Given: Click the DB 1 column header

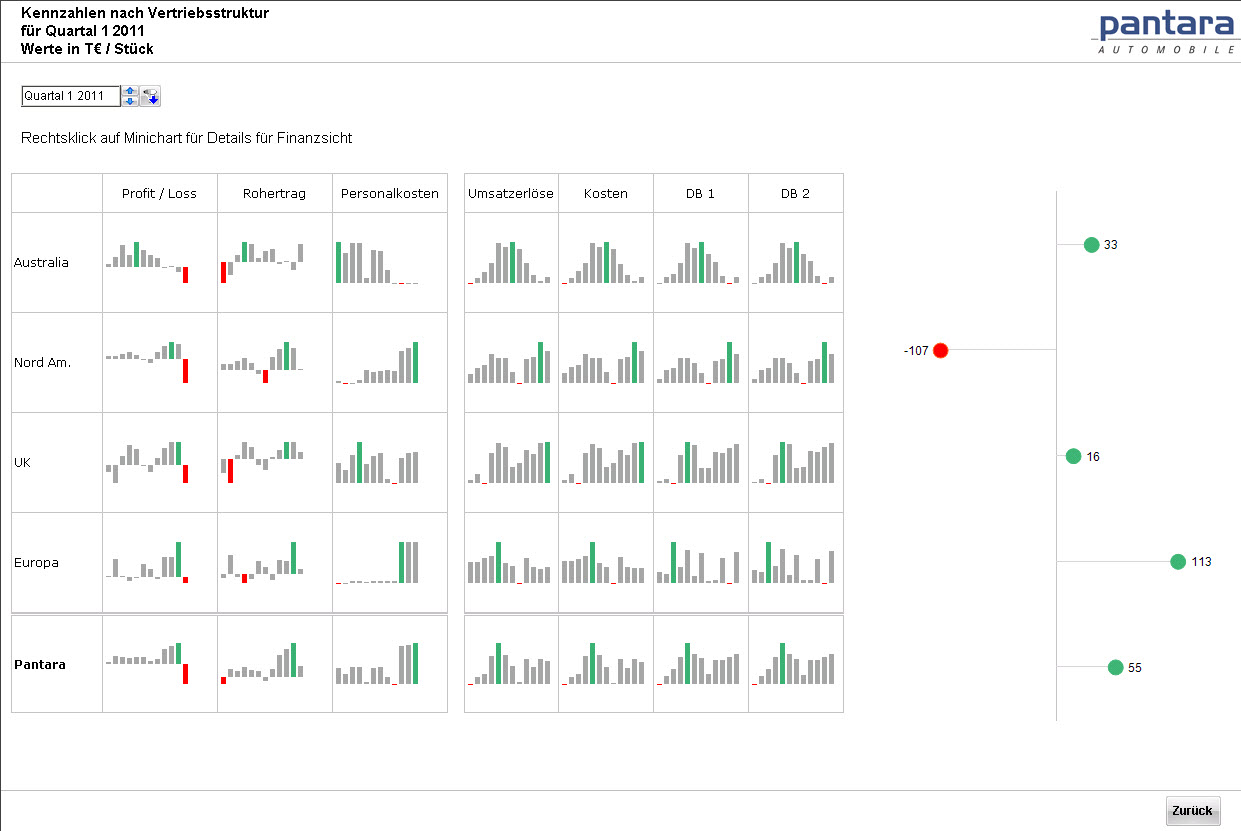Looking at the screenshot, I should 700,192.
